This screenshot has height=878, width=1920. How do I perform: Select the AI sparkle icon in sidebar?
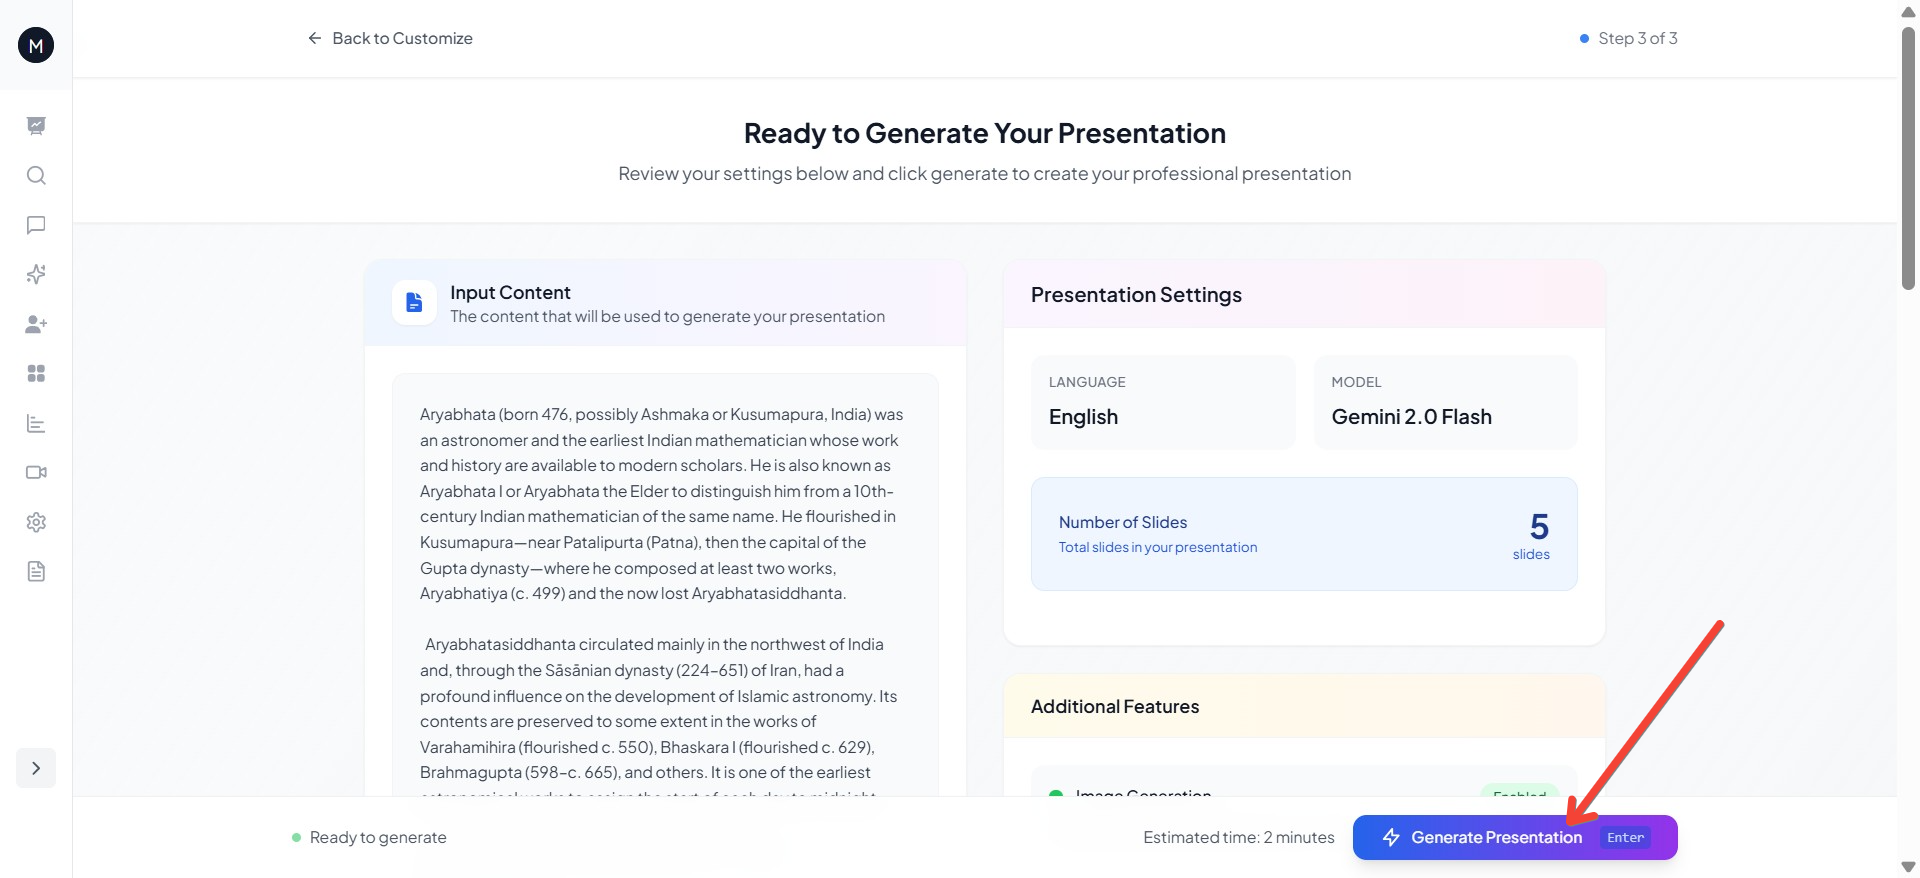click(36, 274)
